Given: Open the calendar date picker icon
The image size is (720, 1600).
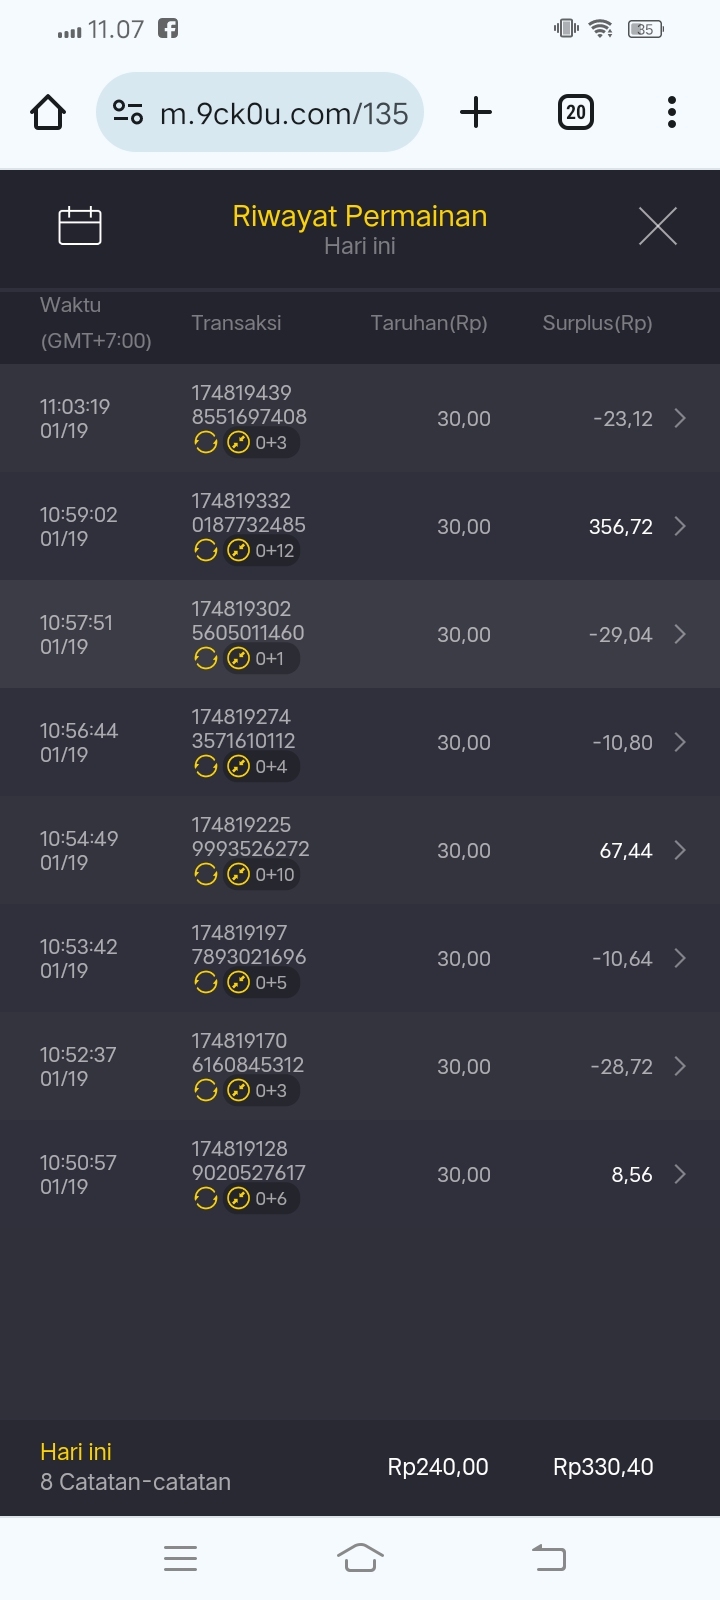Looking at the screenshot, I should [x=80, y=226].
